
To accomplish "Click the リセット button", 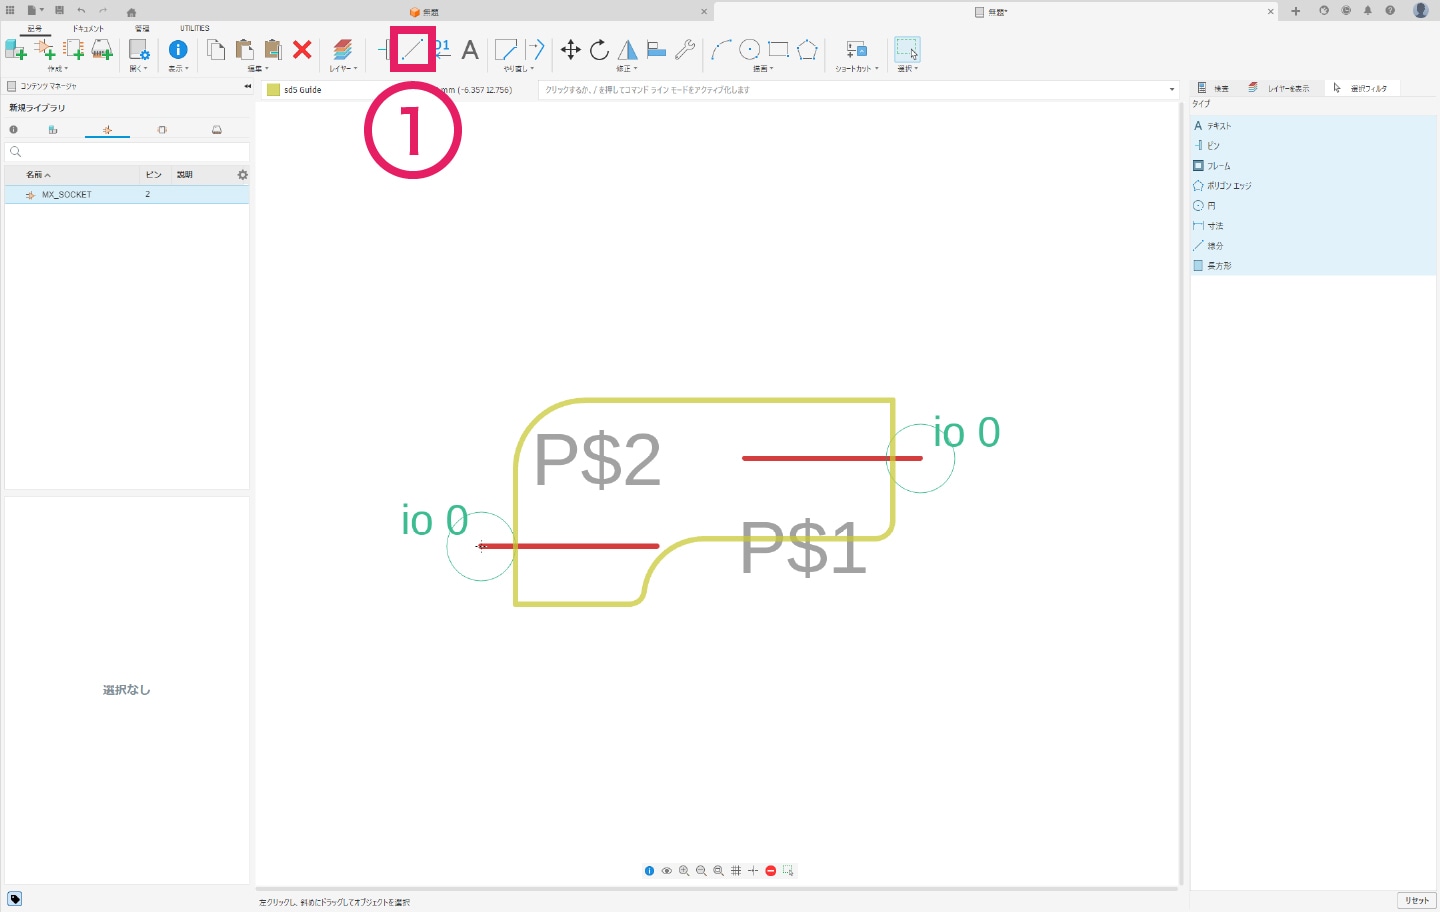I will [x=1416, y=901].
